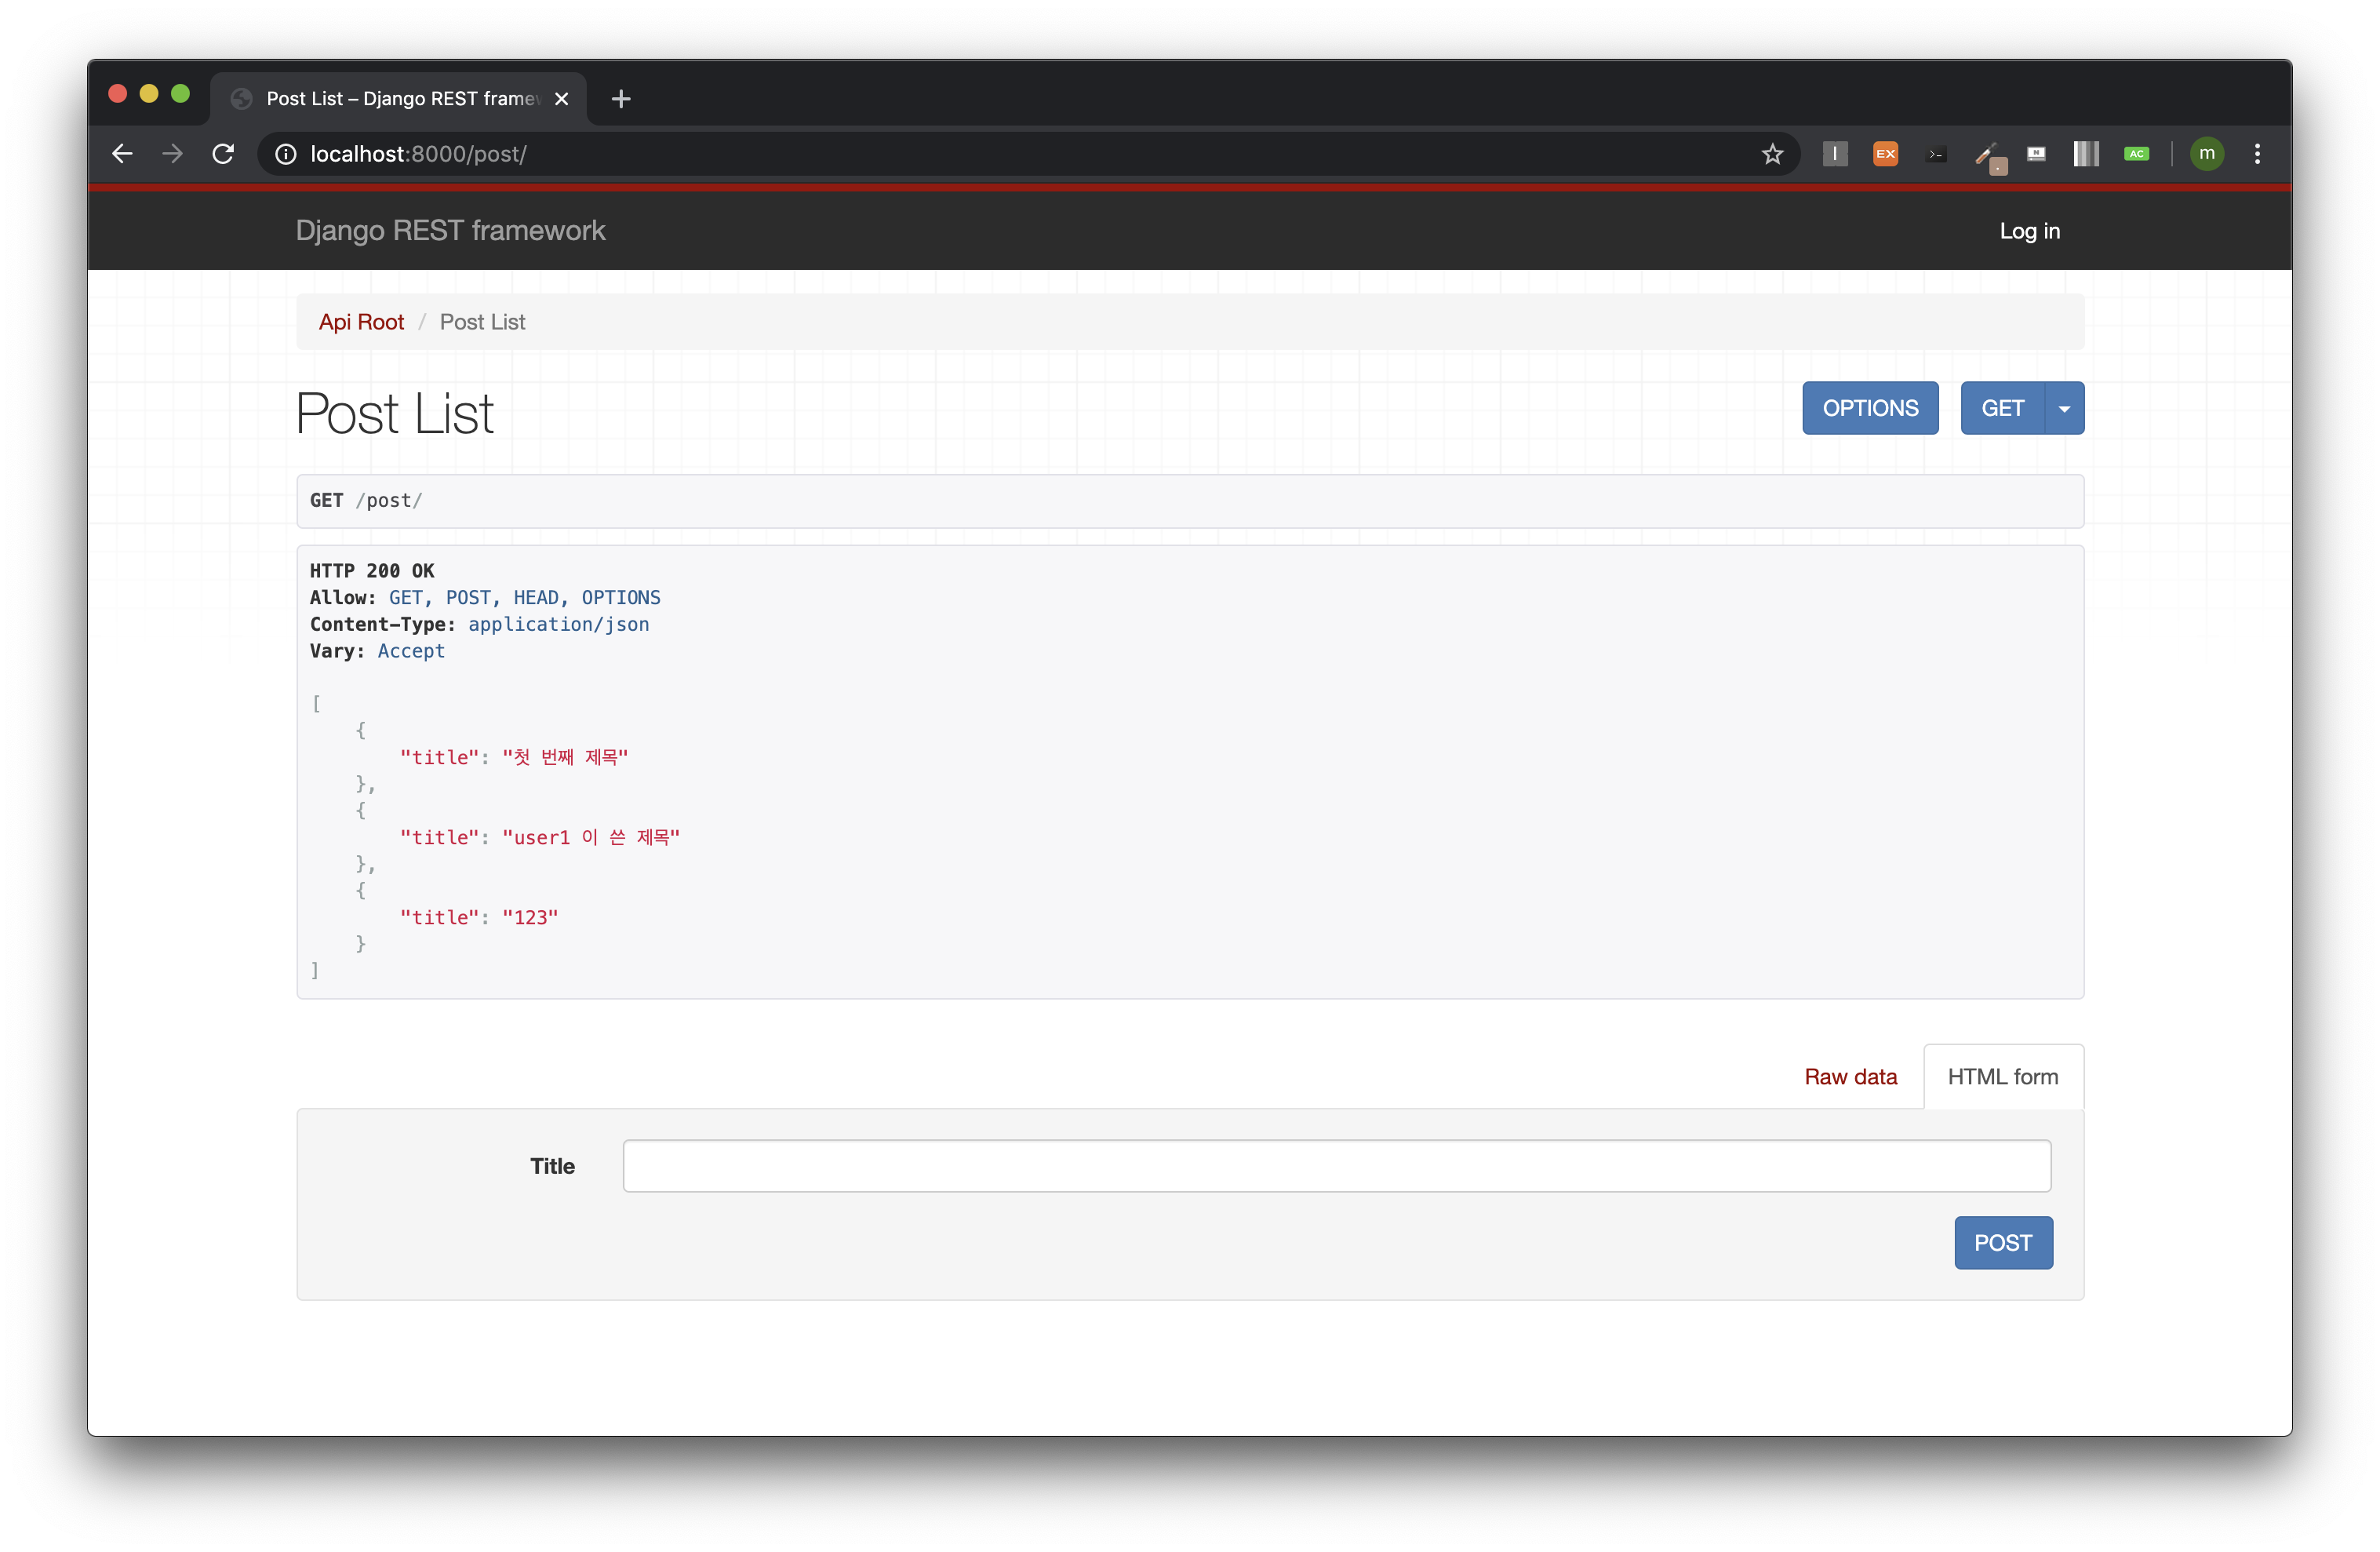Open the green 'm' profile avatar
Image resolution: width=2380 pixels, height=1552 pixels.
[x=2206, y=154]
